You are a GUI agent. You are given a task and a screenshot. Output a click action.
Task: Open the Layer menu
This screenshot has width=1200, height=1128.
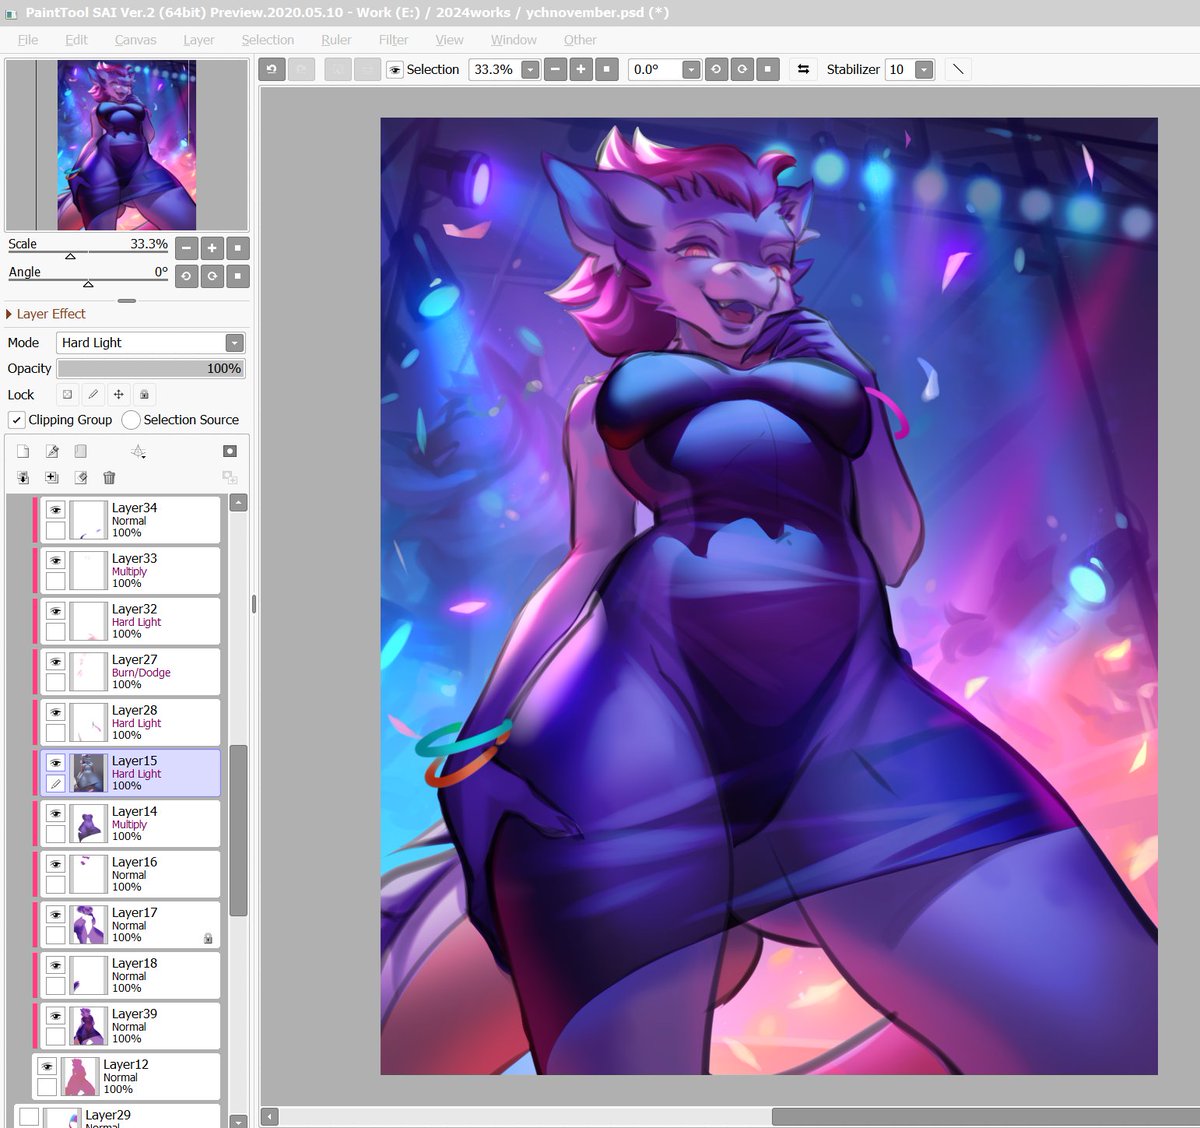tap(198, 40)
